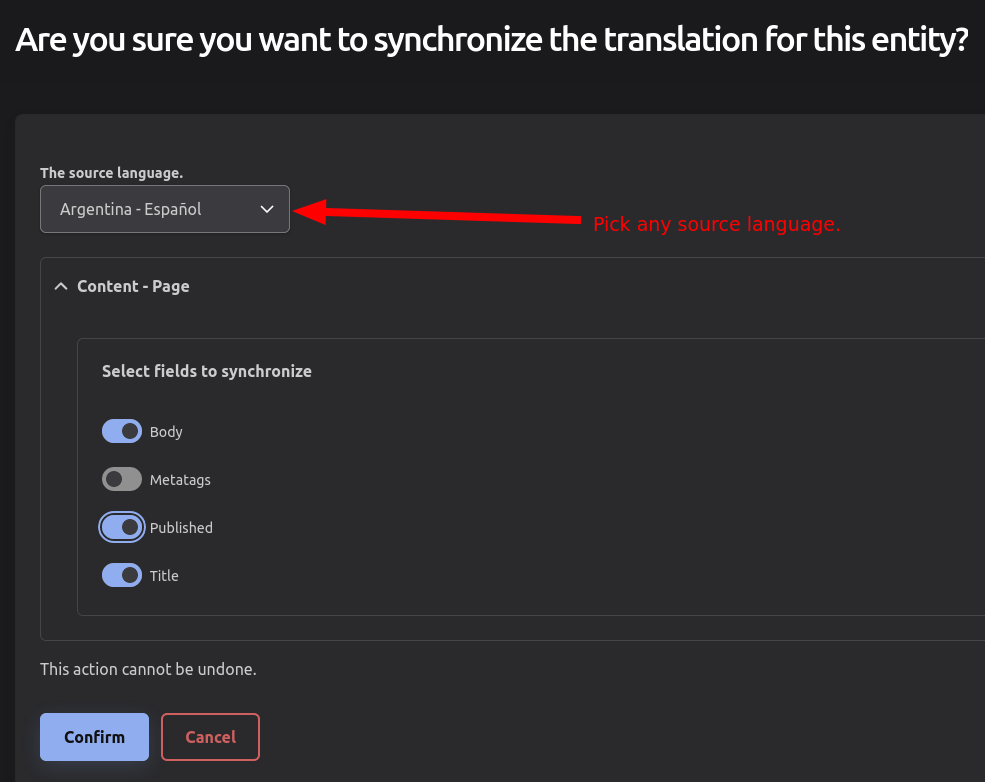Collapse the Content - Page section
The image size is (985, 782).
(x=122, y=286)
